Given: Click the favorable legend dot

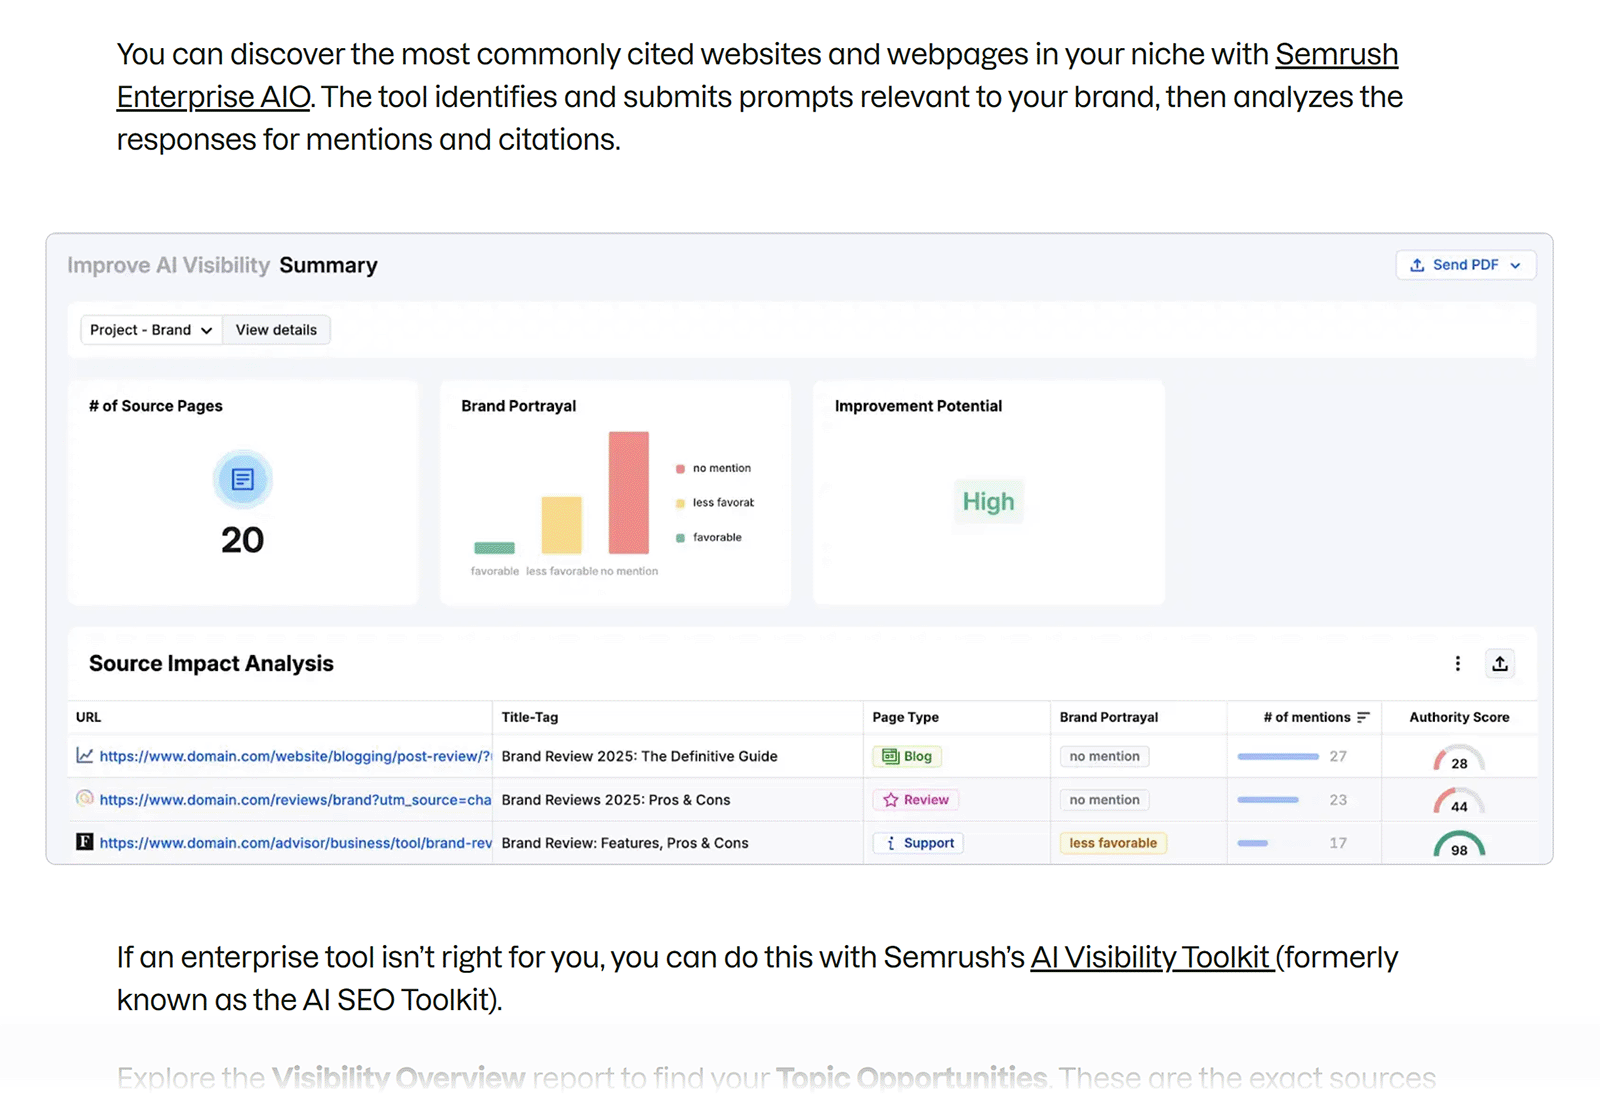Looking at the screenshot, I should pos(680,538).
